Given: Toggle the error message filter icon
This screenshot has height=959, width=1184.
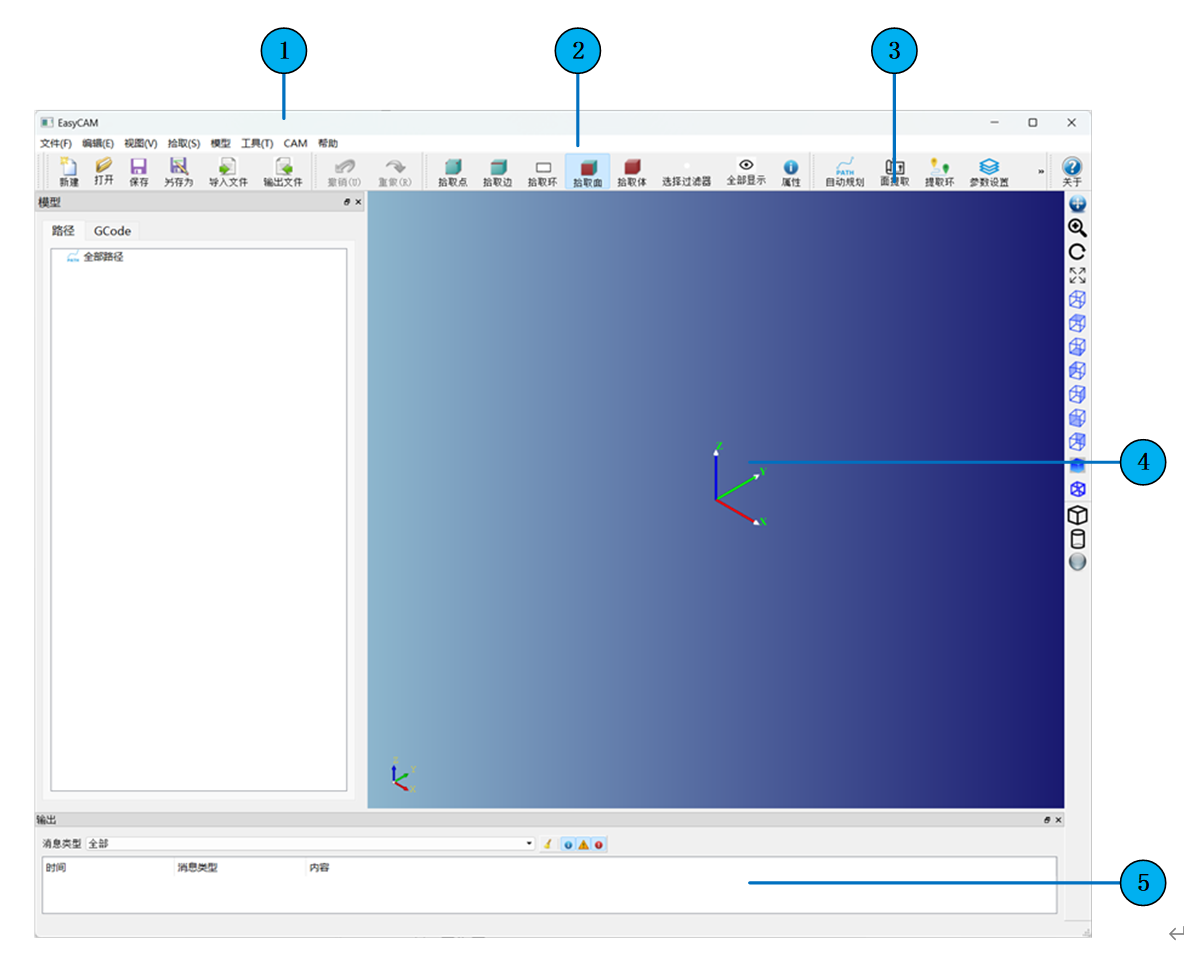Looking at the screenshot, I should pyautogui.click(x=599, y=845).
